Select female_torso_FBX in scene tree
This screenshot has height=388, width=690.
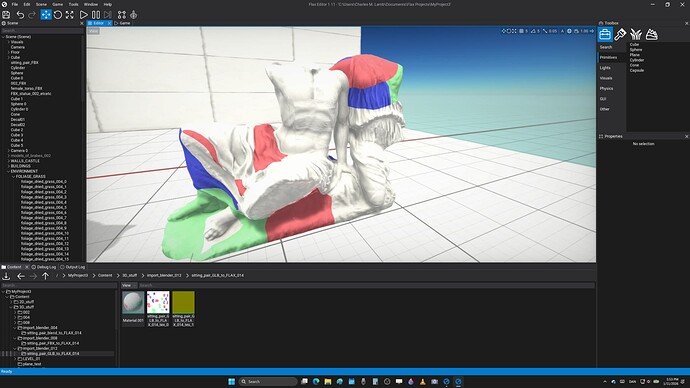26,88
